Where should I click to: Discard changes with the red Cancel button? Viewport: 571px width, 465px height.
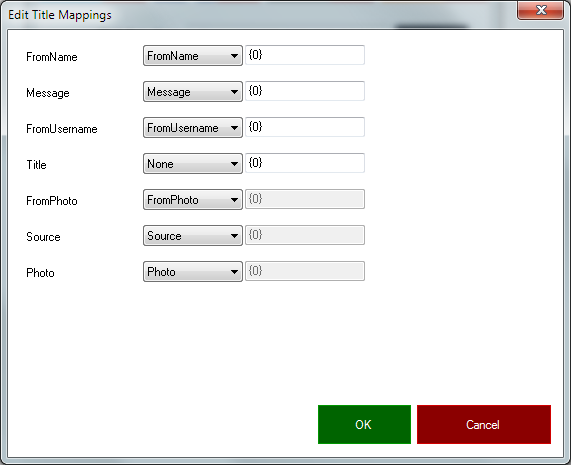[x=484, y=425]
